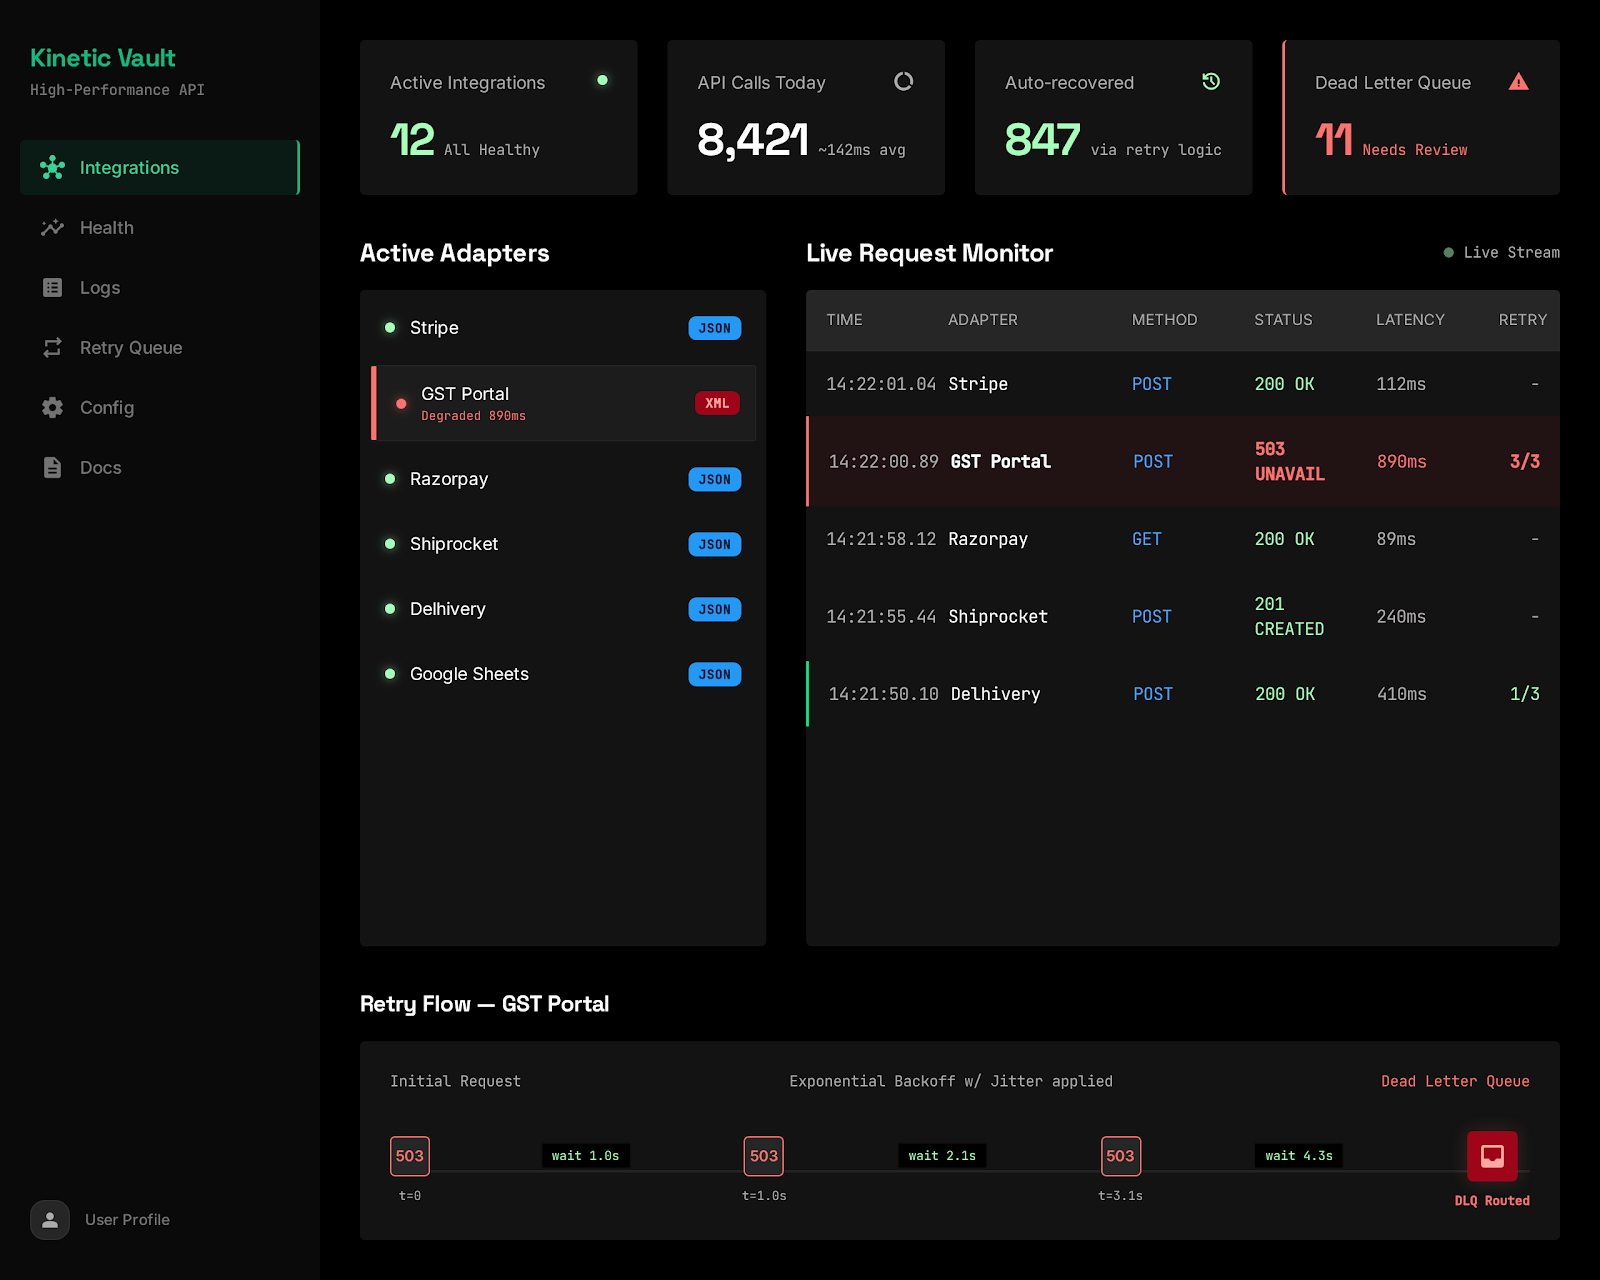Click the 14:22:01.04 Stripe request row
Viewport: 1600px width, 1280px height.
(1183, 384)
